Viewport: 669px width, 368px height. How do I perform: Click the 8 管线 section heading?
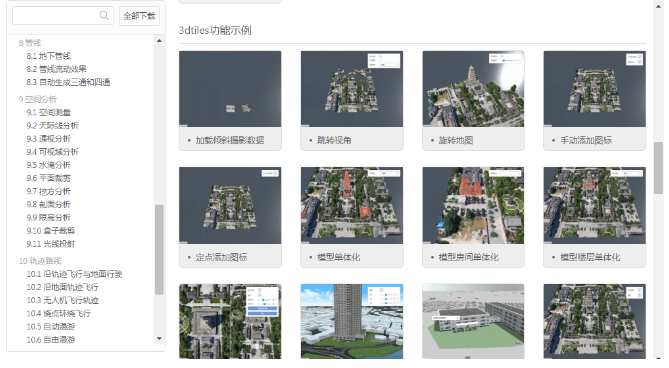click(x=30, y=43)
